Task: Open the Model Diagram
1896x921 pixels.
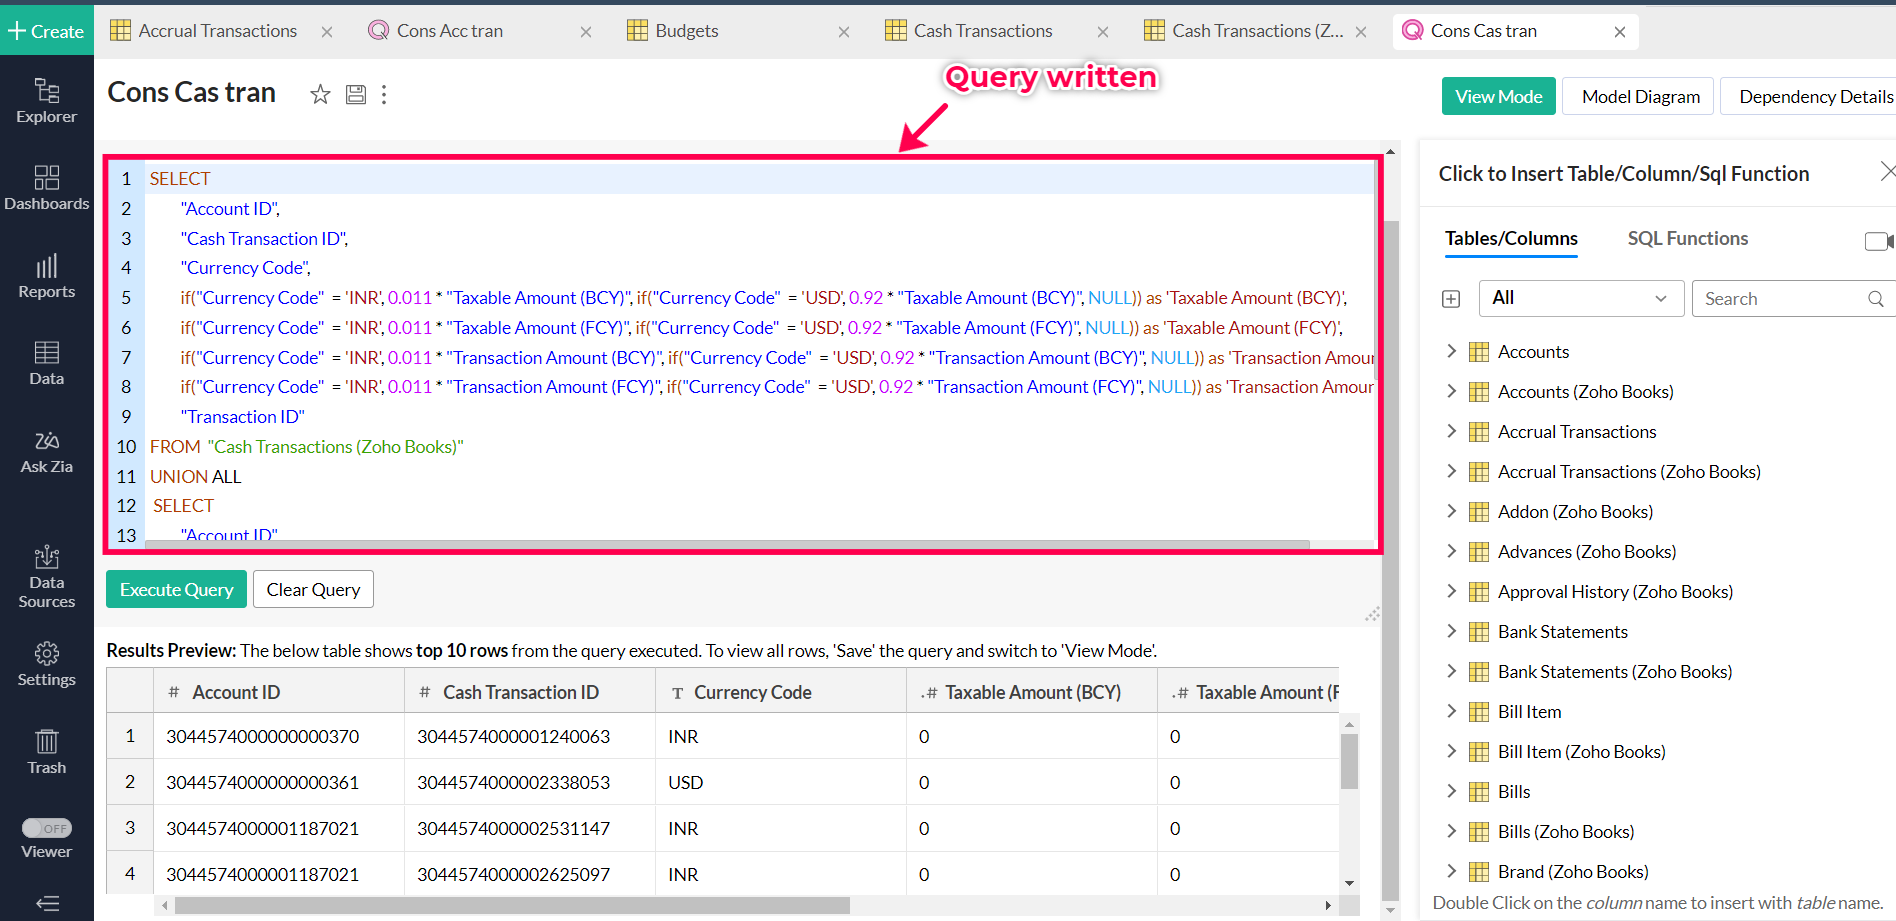Action: point(1640,96)
